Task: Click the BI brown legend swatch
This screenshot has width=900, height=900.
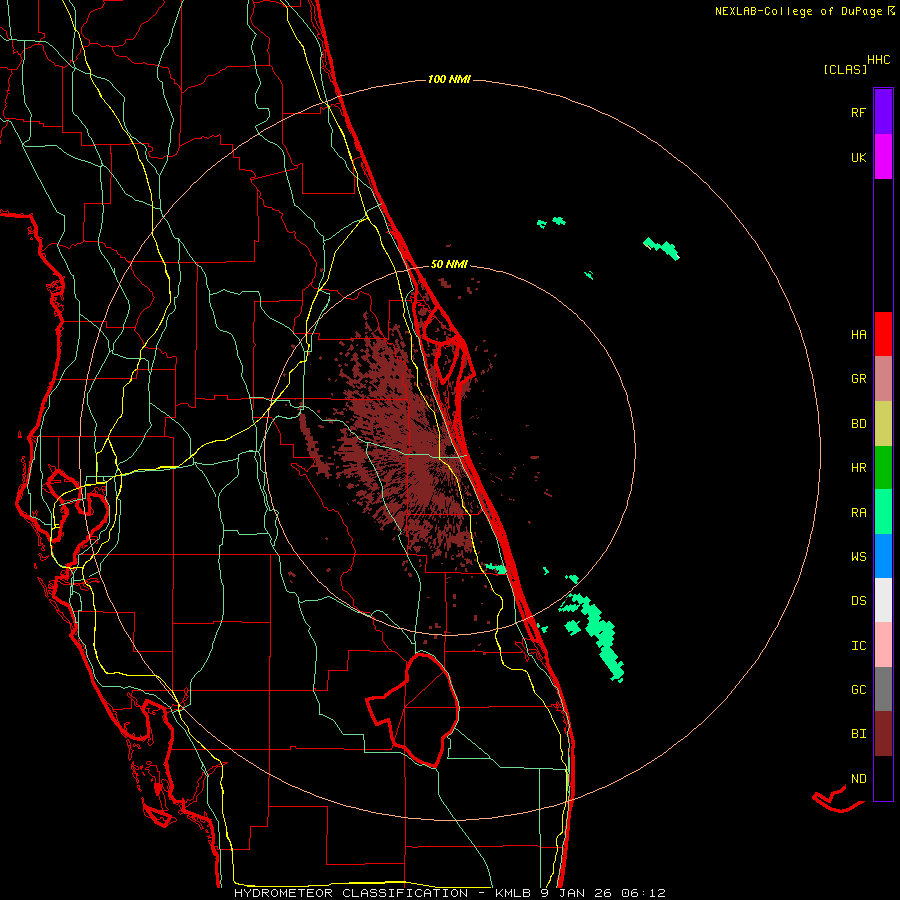Action: [883, 734]
